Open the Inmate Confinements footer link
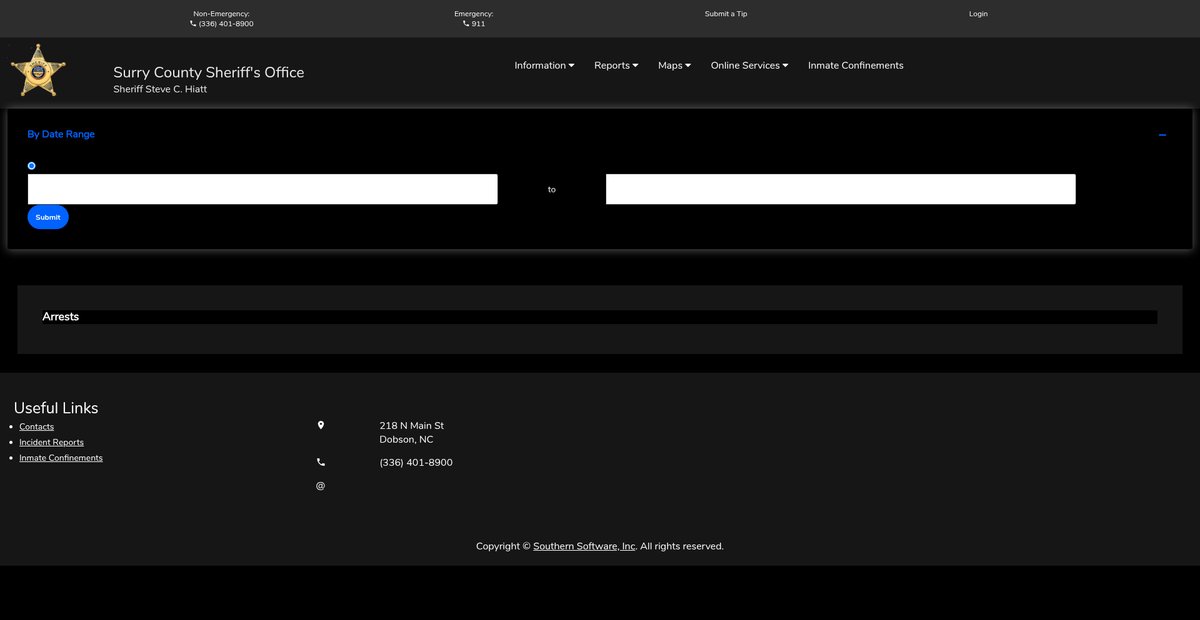Screen dimensions: 1200x620 [x=61, y=458]
